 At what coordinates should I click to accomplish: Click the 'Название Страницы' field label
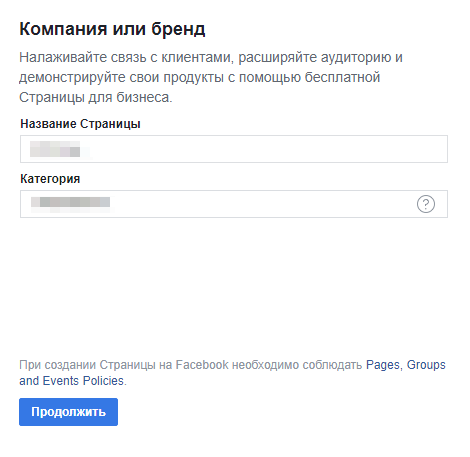(x=80, y=124)
